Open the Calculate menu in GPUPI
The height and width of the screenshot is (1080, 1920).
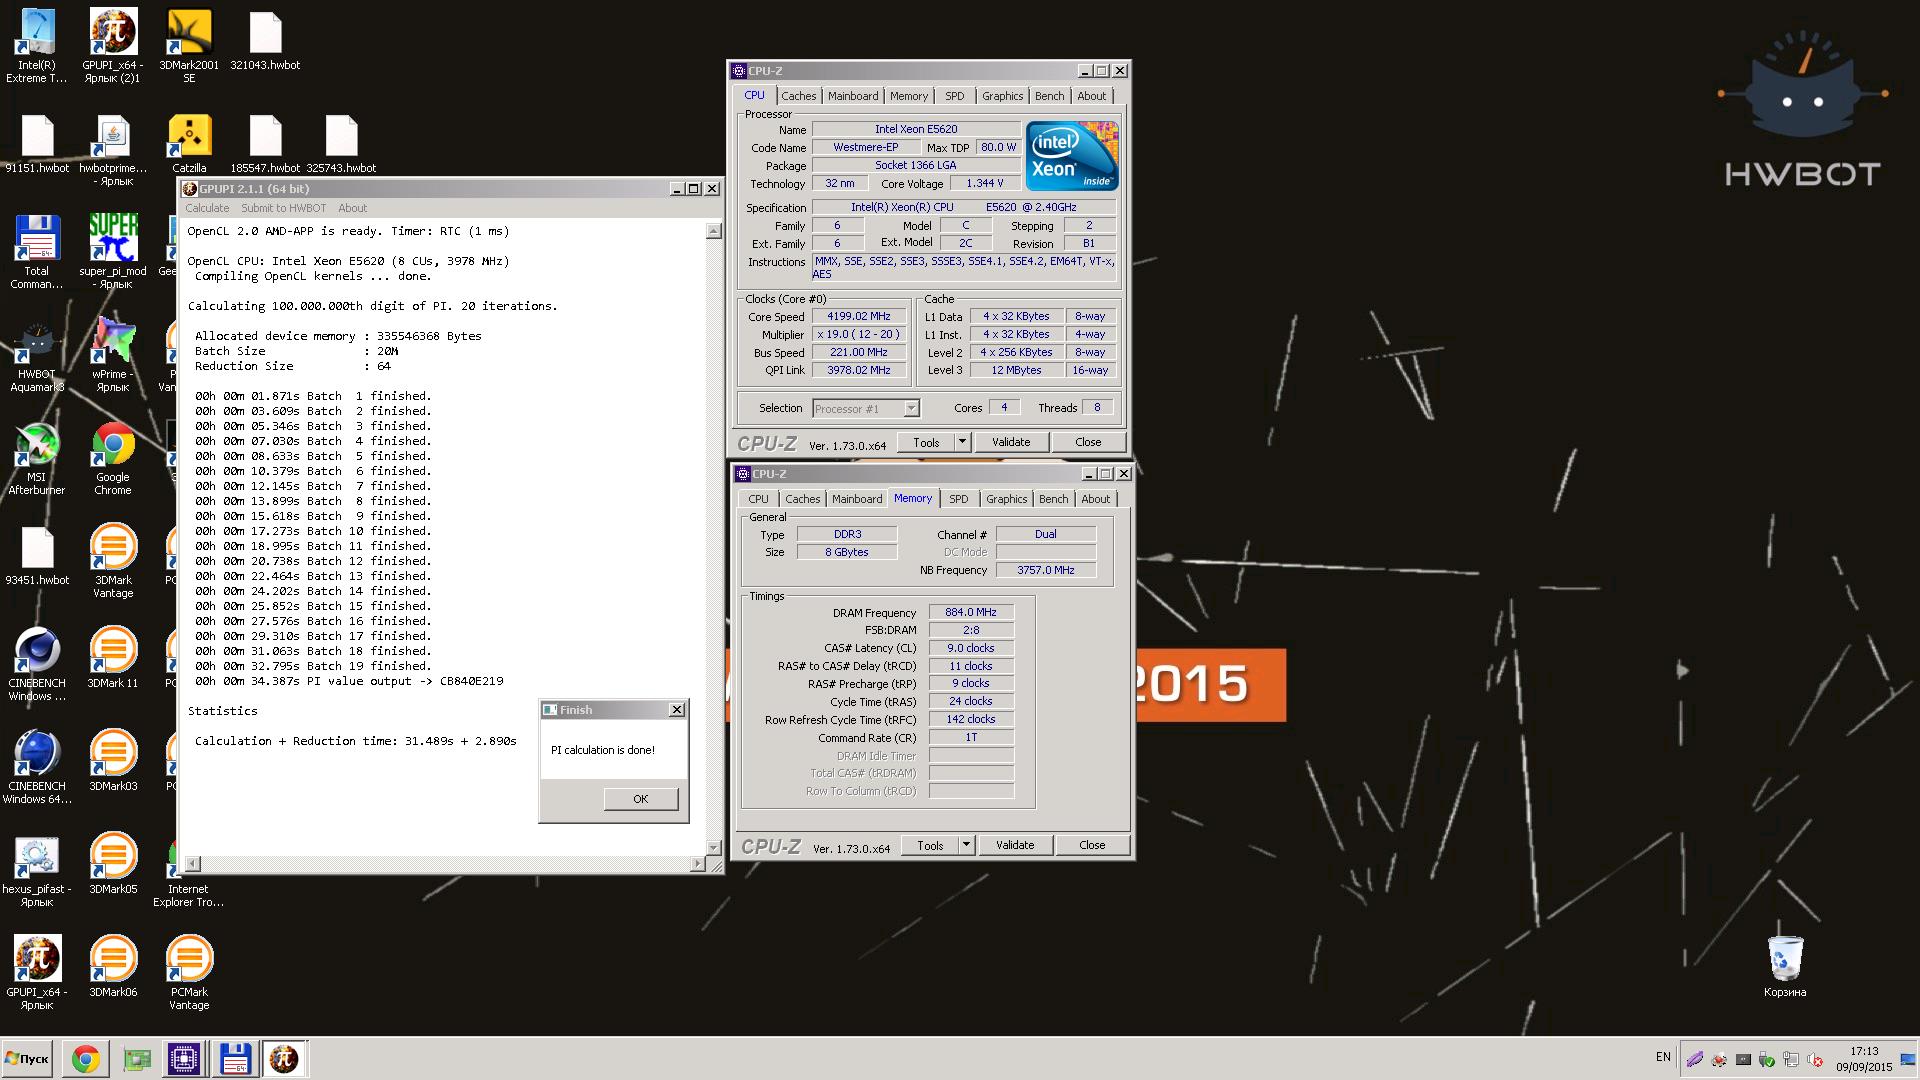(207, 208)
